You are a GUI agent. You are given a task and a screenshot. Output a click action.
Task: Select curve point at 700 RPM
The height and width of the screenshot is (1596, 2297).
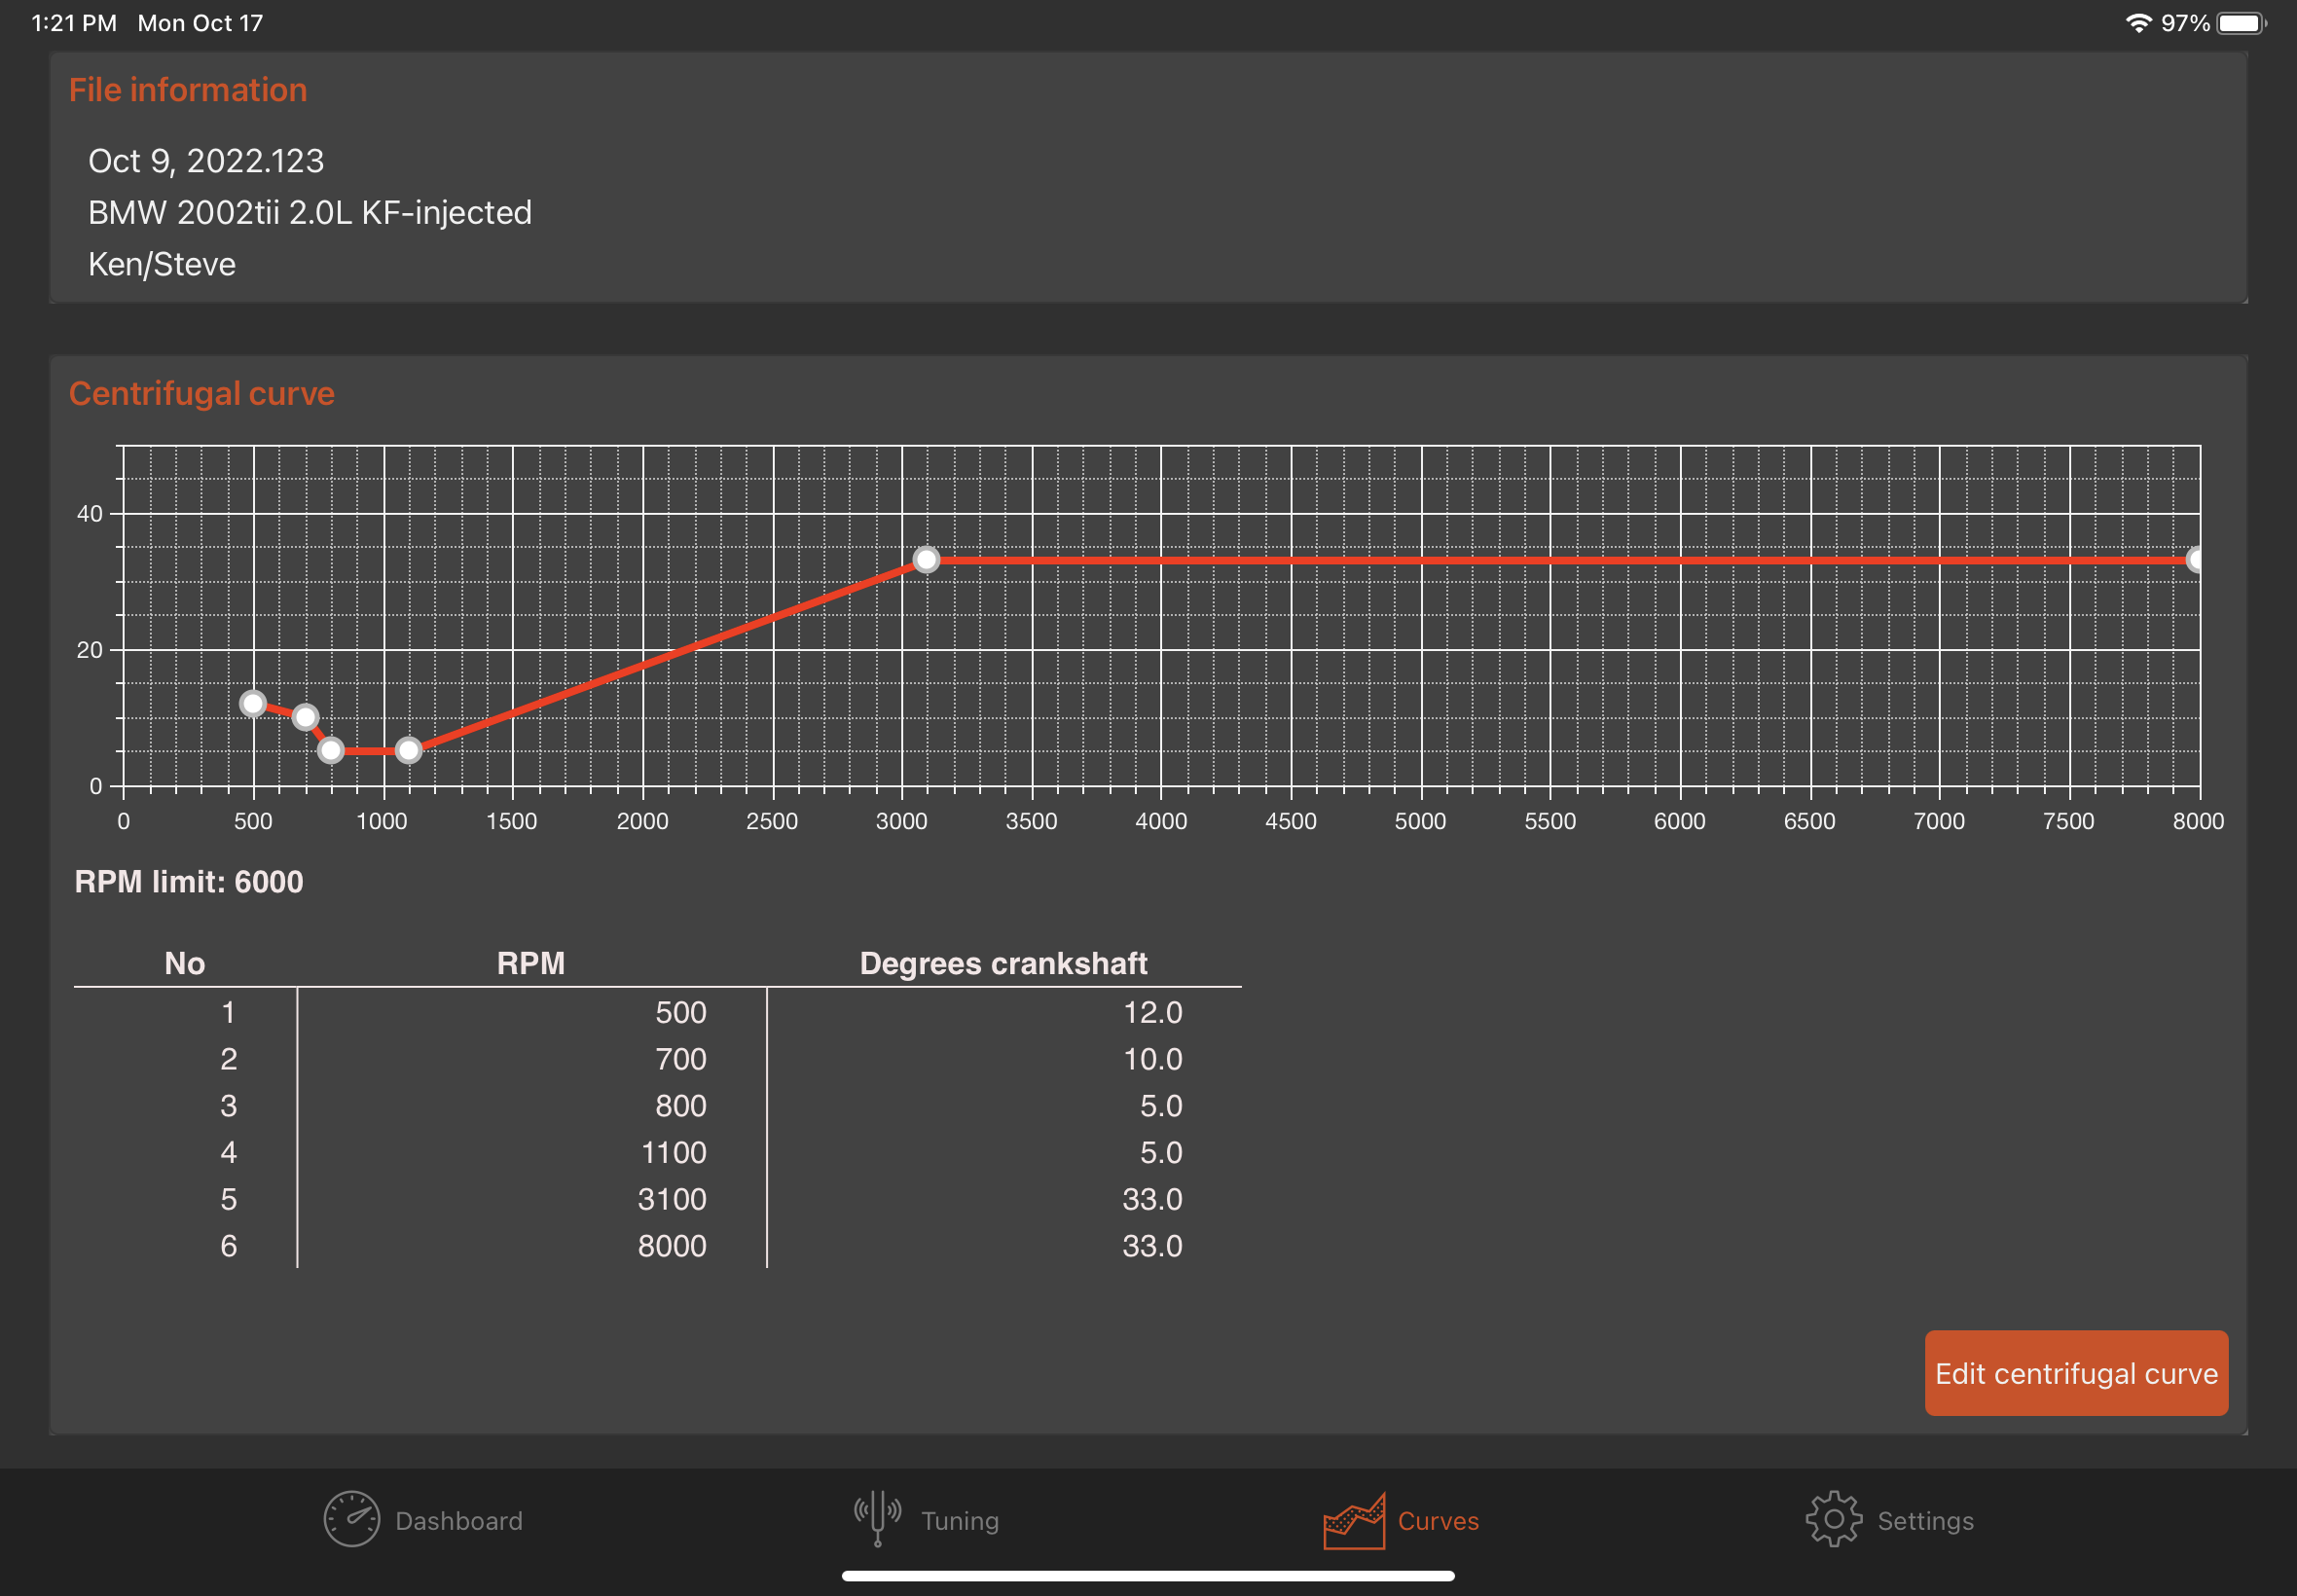305,717
